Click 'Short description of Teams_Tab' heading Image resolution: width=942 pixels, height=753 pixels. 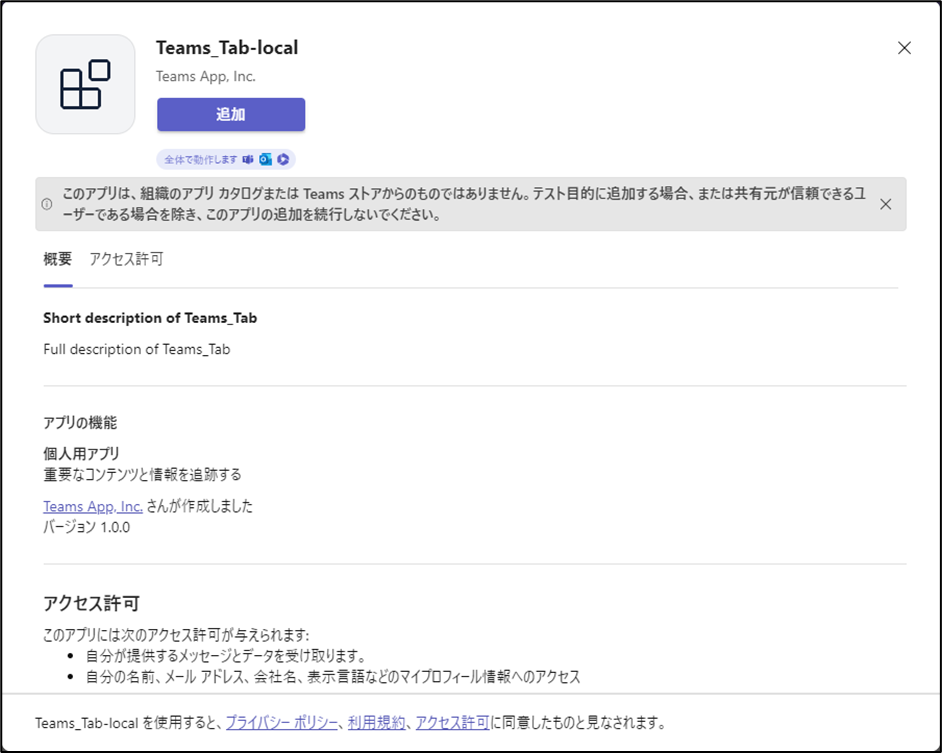150,318
